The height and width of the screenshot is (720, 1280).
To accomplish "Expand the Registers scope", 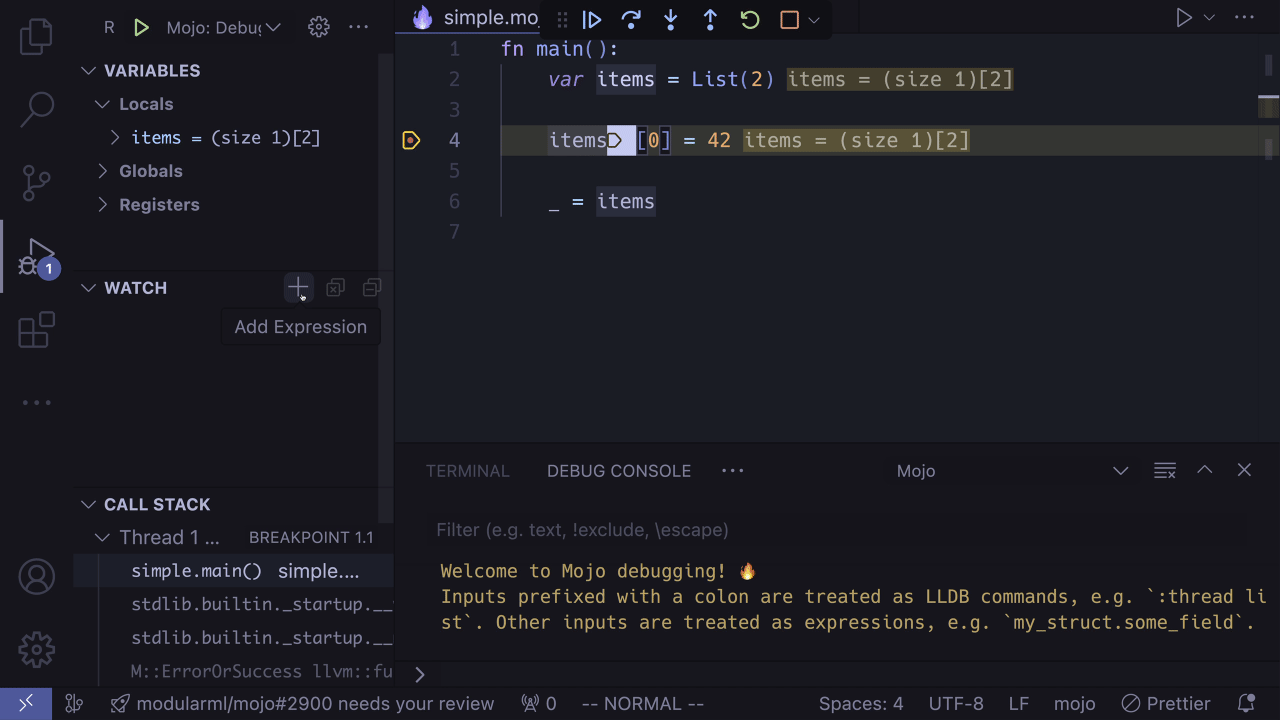I will click(102, 205).
